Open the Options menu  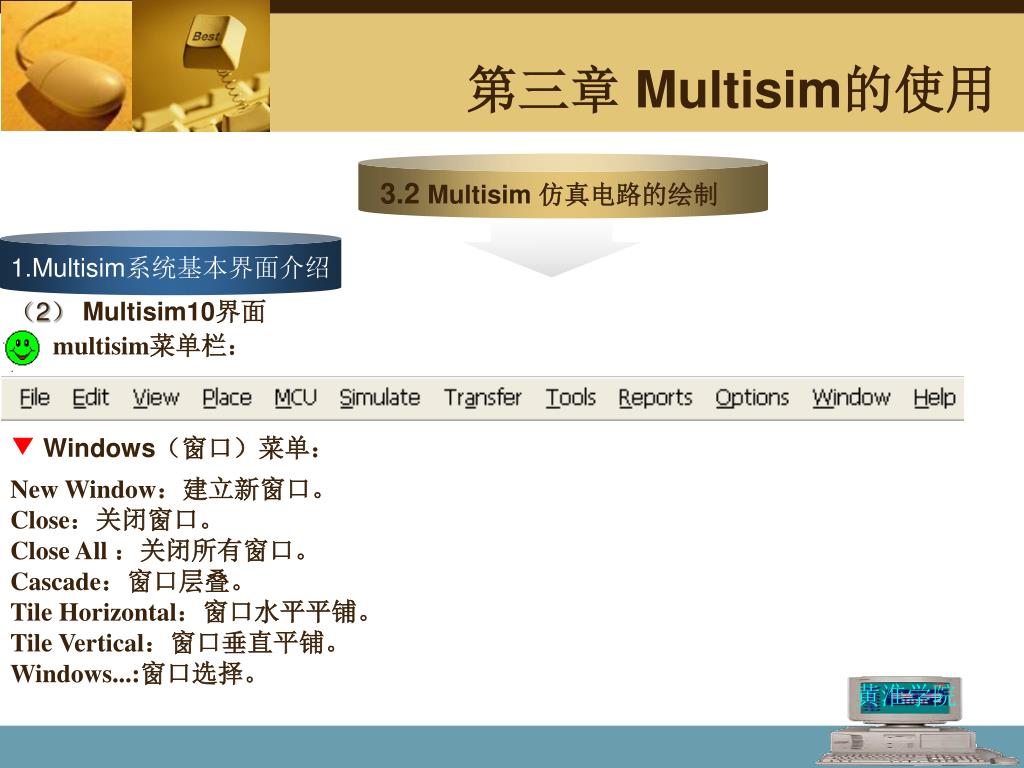coord(752,398)
